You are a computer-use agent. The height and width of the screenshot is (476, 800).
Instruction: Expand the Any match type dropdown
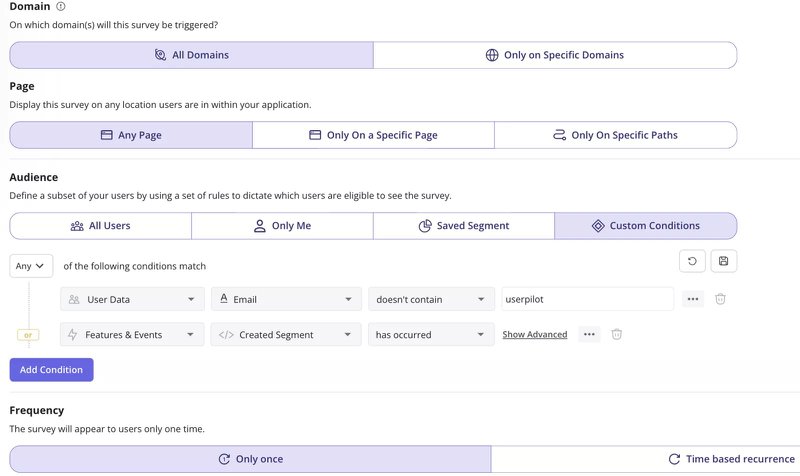tap(32, 266)
